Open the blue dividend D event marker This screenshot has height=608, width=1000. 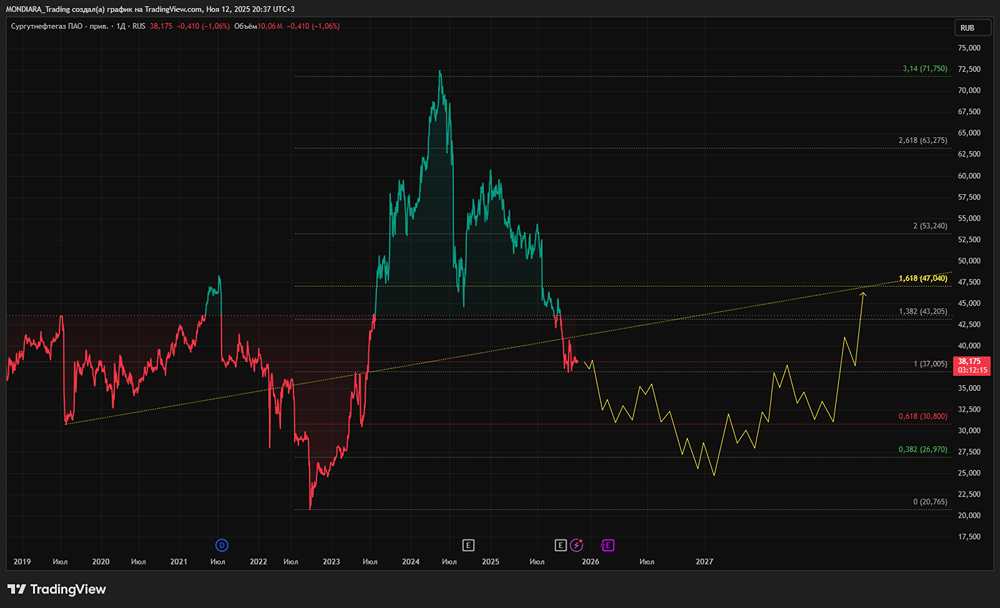[x=221, y=545]
